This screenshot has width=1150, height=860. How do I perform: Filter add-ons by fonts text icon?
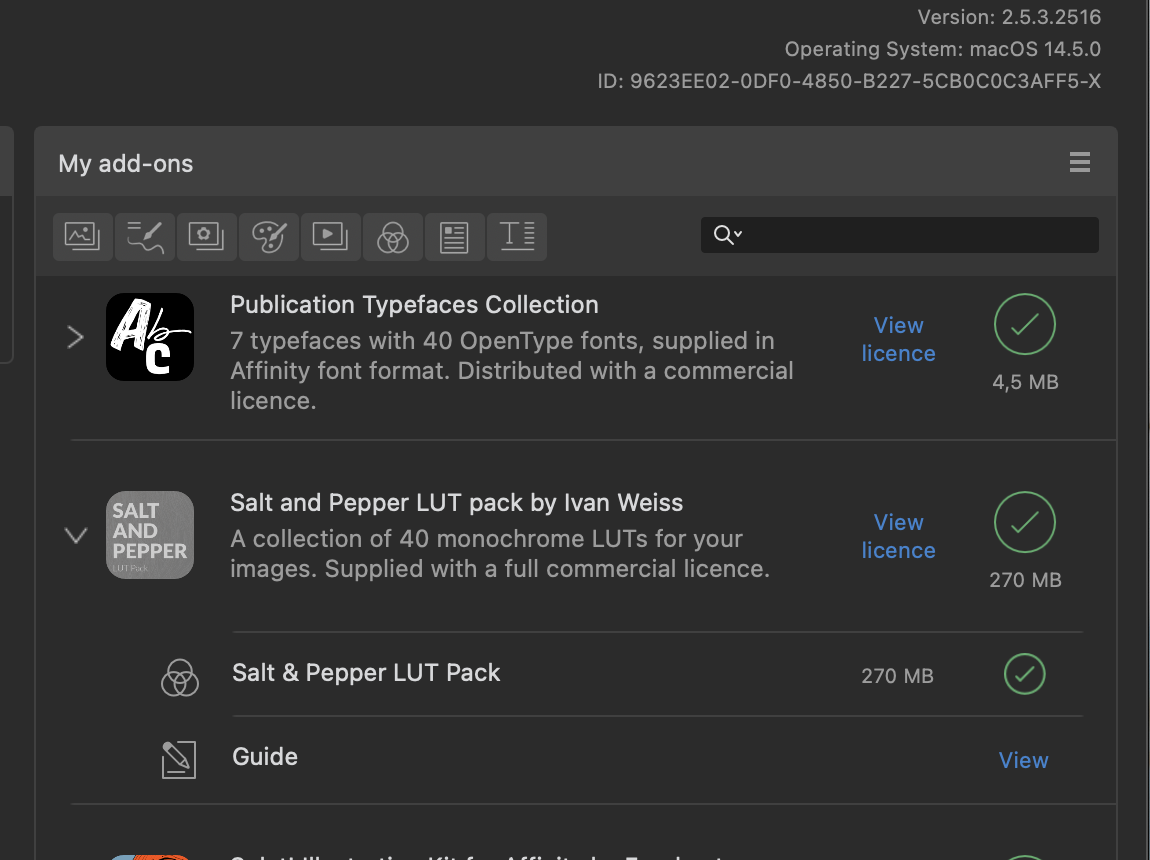517,236
